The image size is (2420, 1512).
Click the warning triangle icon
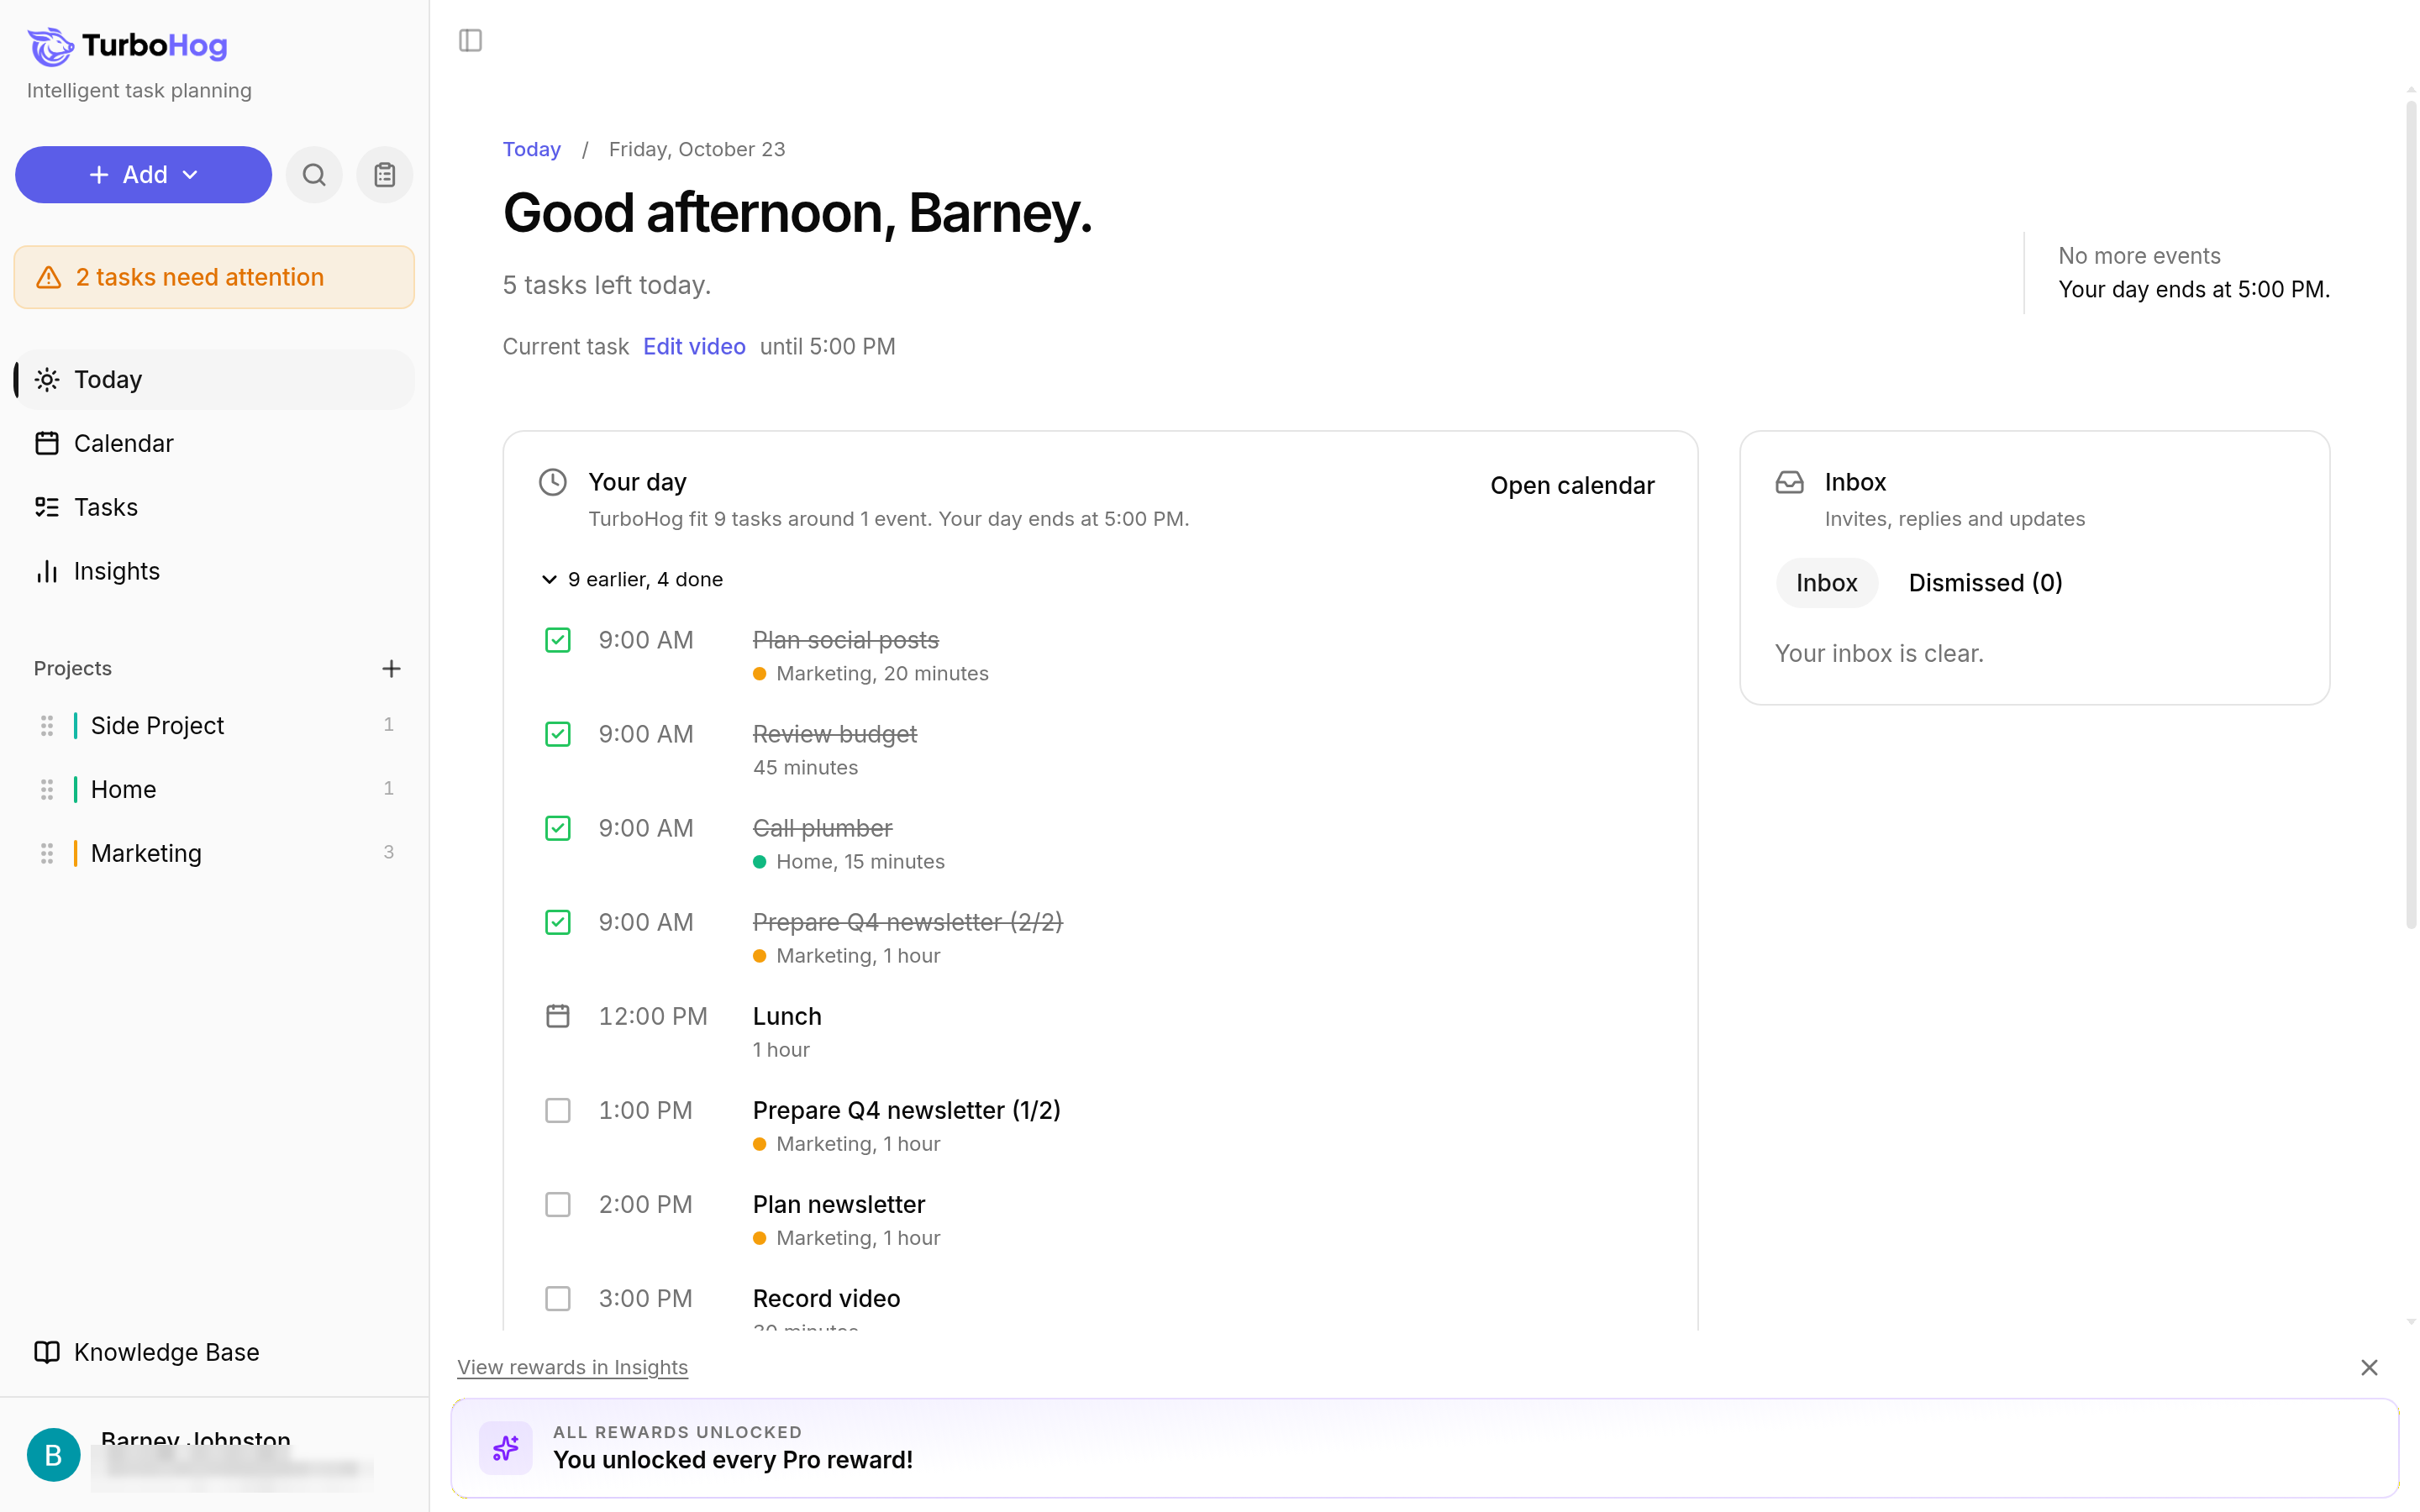tap(49, 277)
